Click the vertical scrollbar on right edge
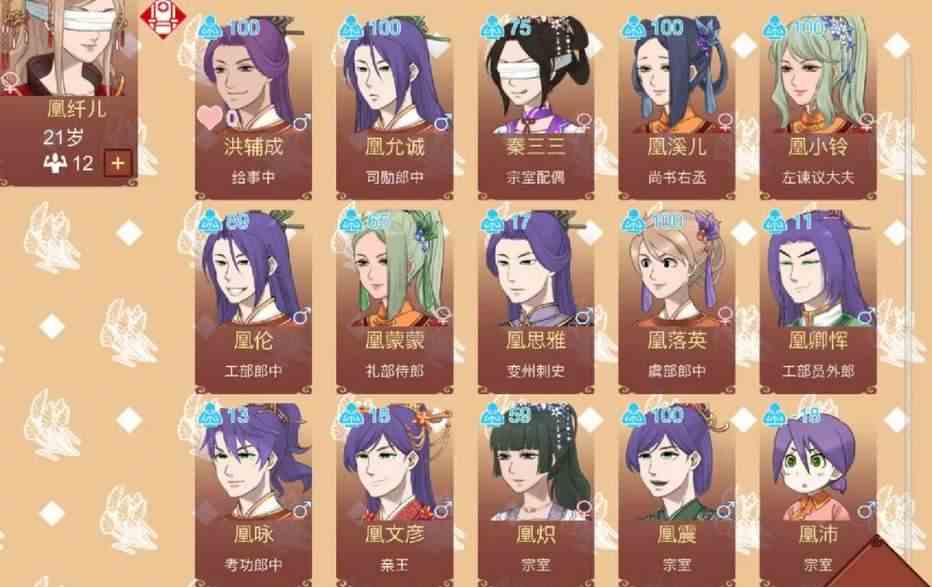Viewport: 932px width, 587px height. point(908,297)
